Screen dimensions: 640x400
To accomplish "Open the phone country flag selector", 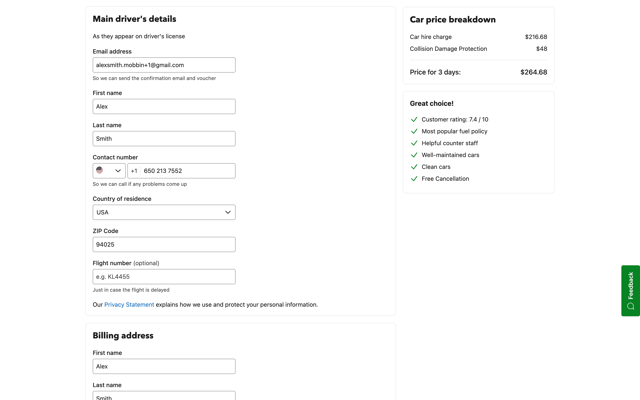I will 109,171.
